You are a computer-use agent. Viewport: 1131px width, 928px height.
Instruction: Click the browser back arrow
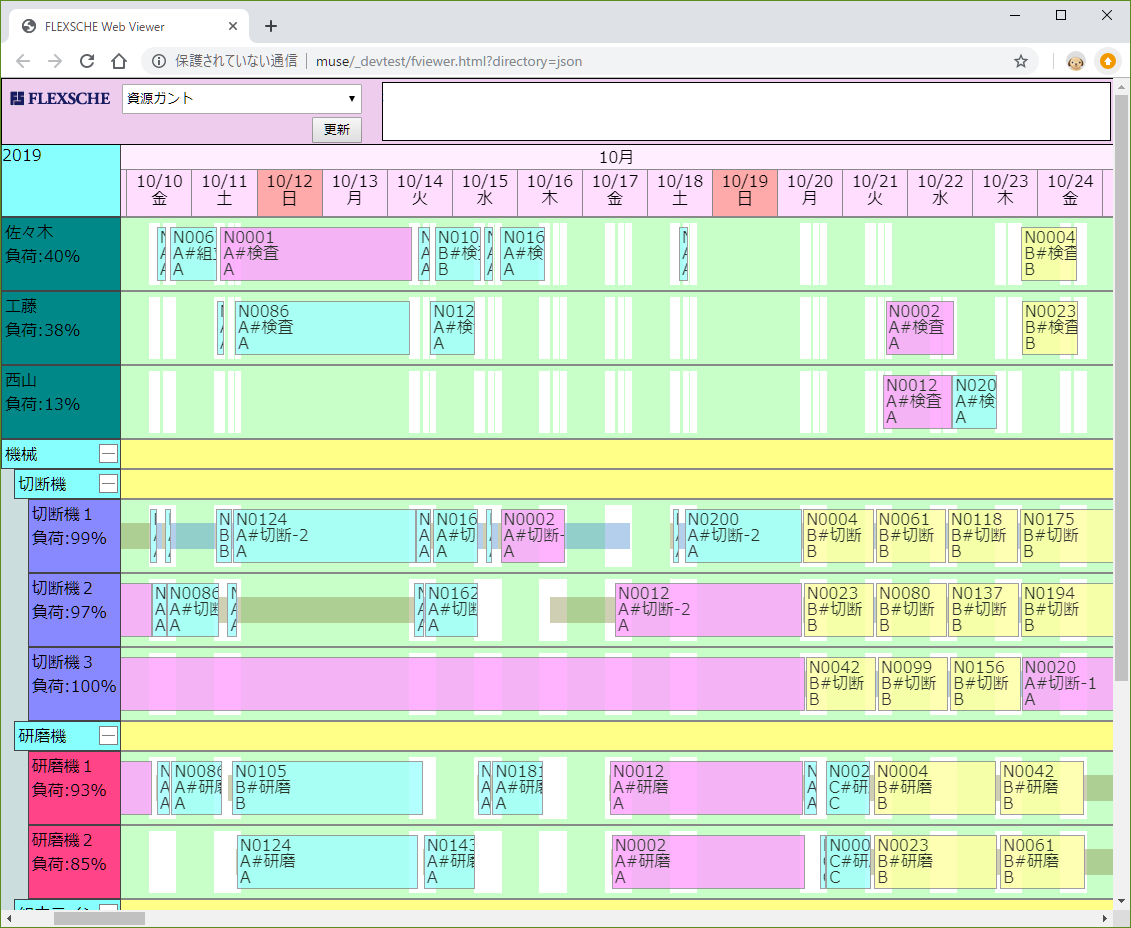click(x=23, y=61)
